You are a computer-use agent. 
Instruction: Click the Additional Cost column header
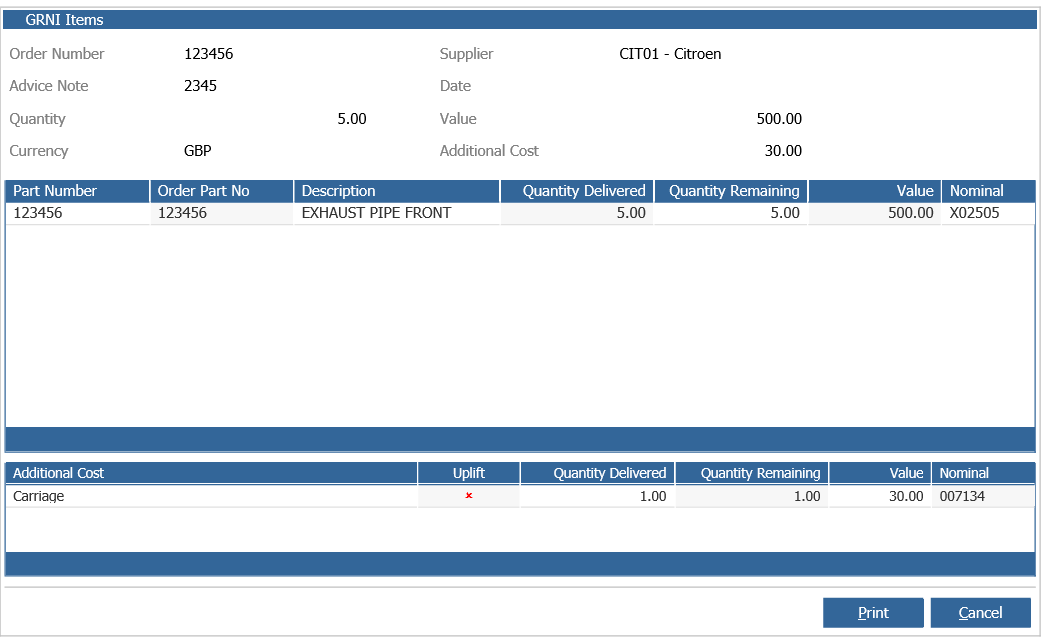211,473
